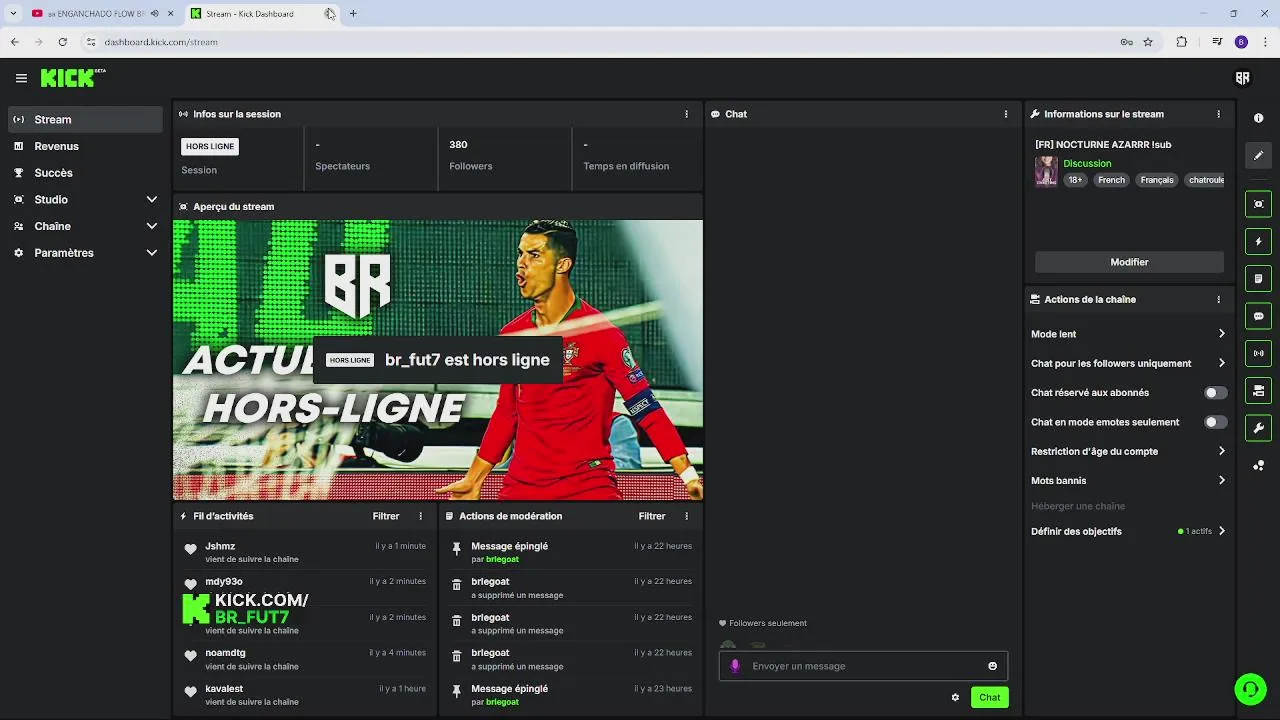Open the hamburger menu beside Kick logo

[x=21, y=78]
